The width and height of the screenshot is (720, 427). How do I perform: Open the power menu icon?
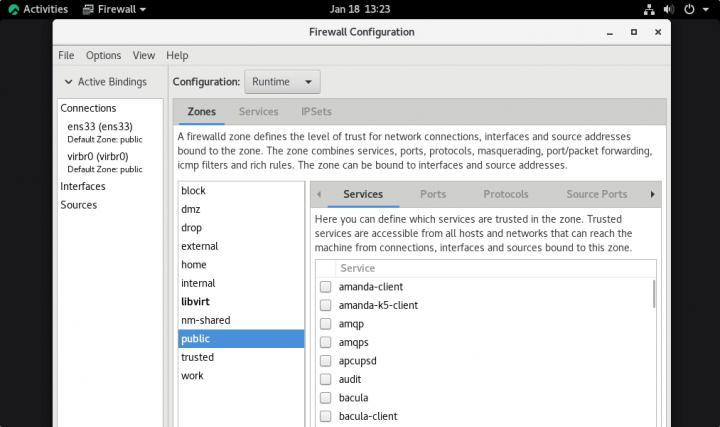[x=690, y=9]
